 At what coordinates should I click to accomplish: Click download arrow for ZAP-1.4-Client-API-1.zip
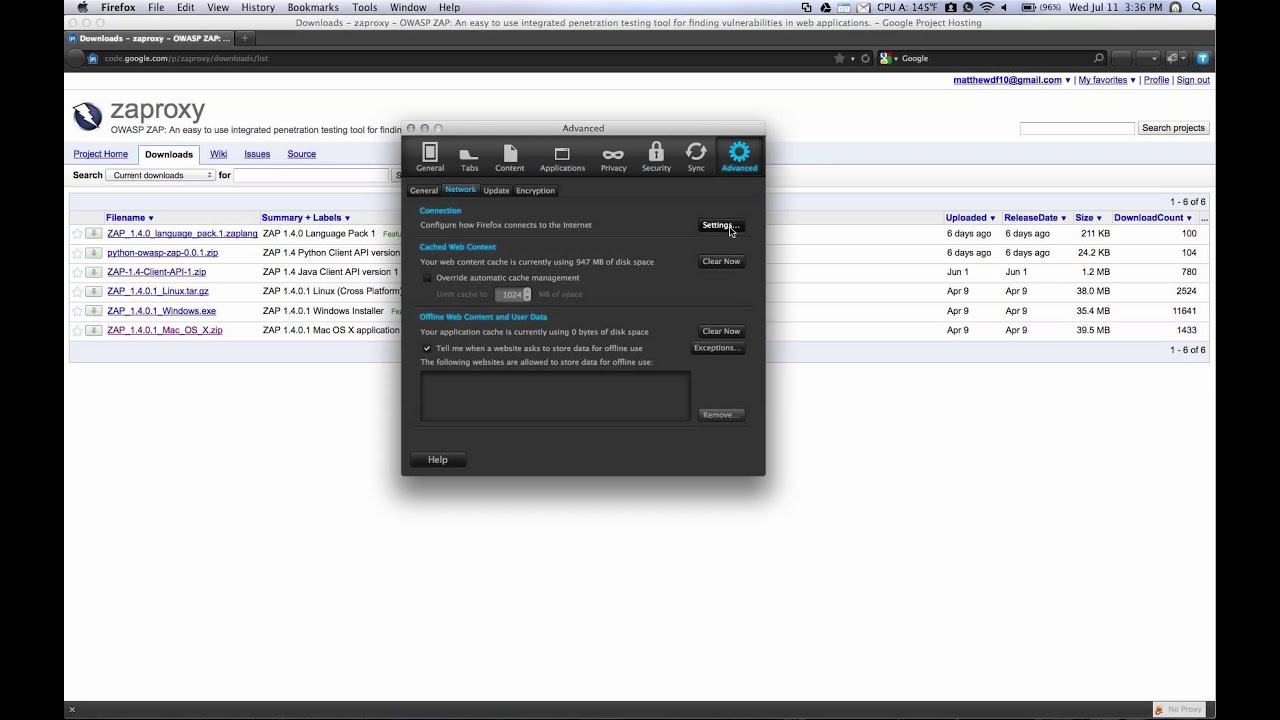tap(93, 272)
